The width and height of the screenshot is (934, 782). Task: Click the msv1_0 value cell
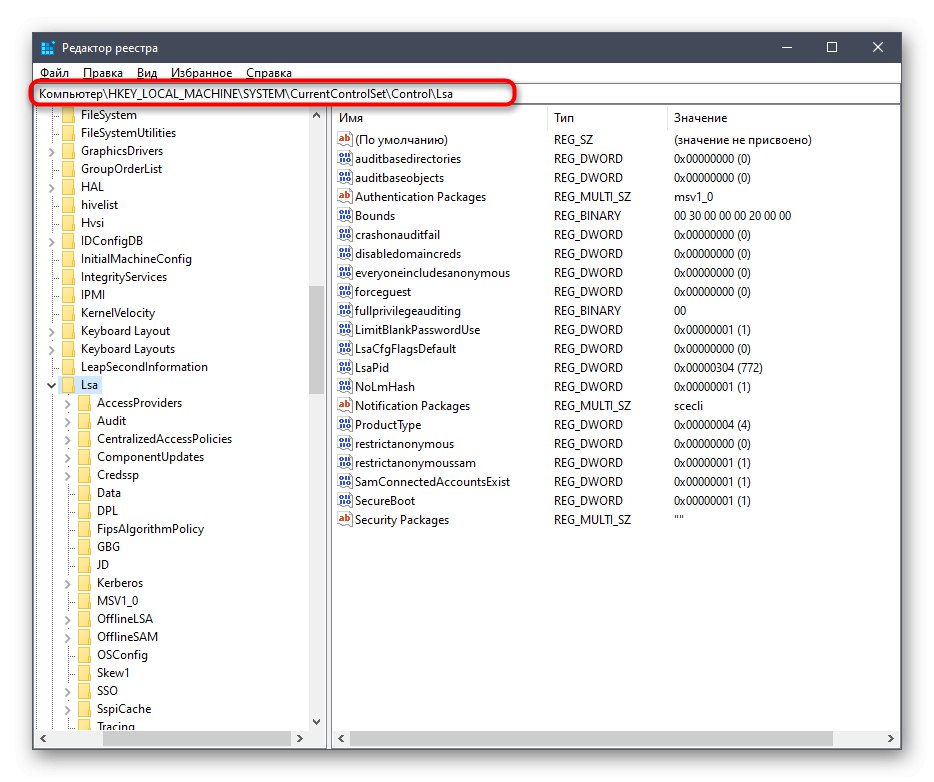coord(693,197)
